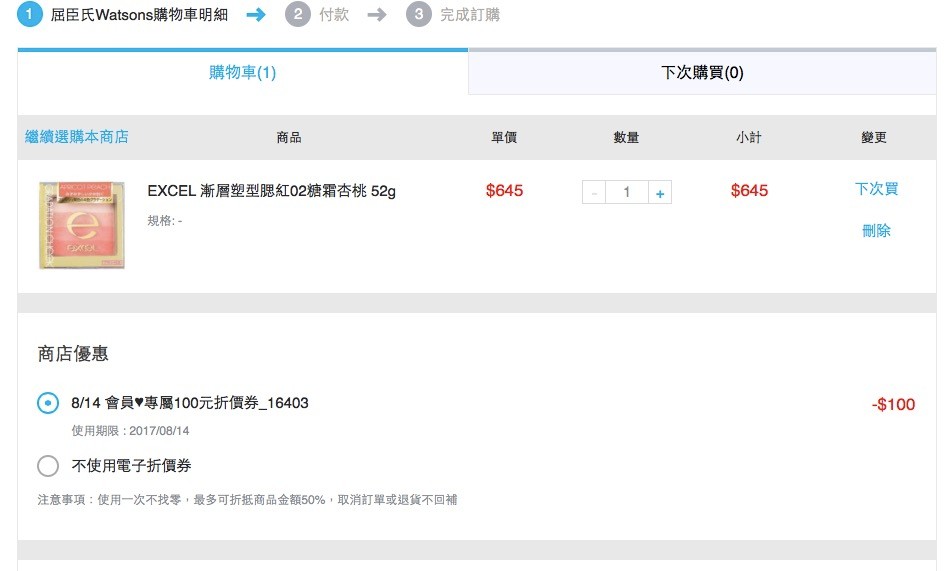
Task: Remove item with 刪除 link
Action: 876,230
